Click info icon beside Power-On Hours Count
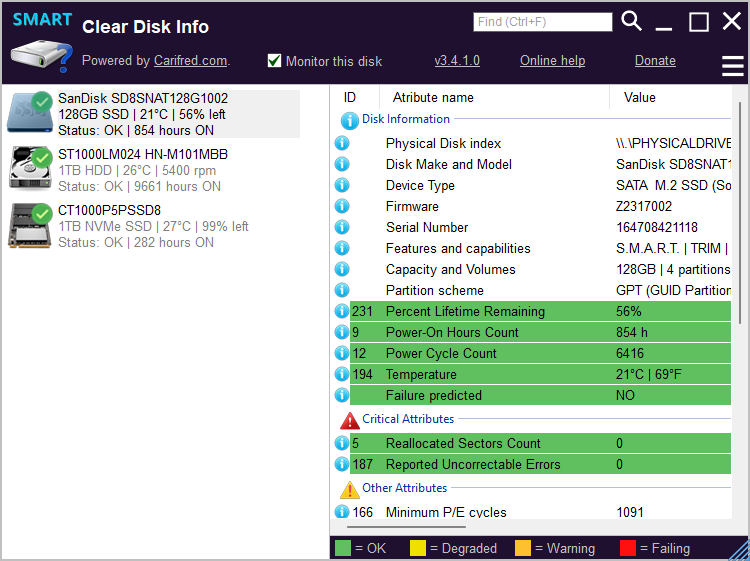This screenshot has height=561, width=750. click(342, 332)
